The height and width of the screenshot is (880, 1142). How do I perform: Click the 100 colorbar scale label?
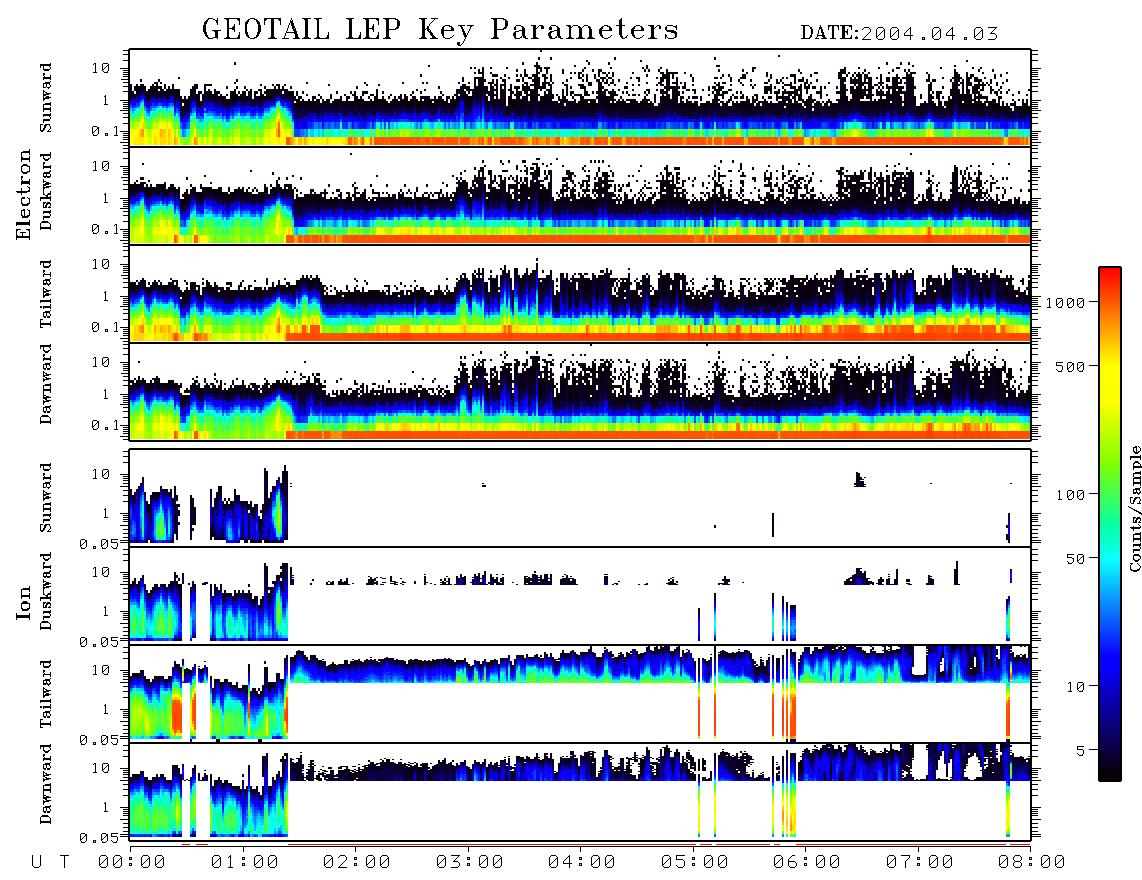point(1070,495)
